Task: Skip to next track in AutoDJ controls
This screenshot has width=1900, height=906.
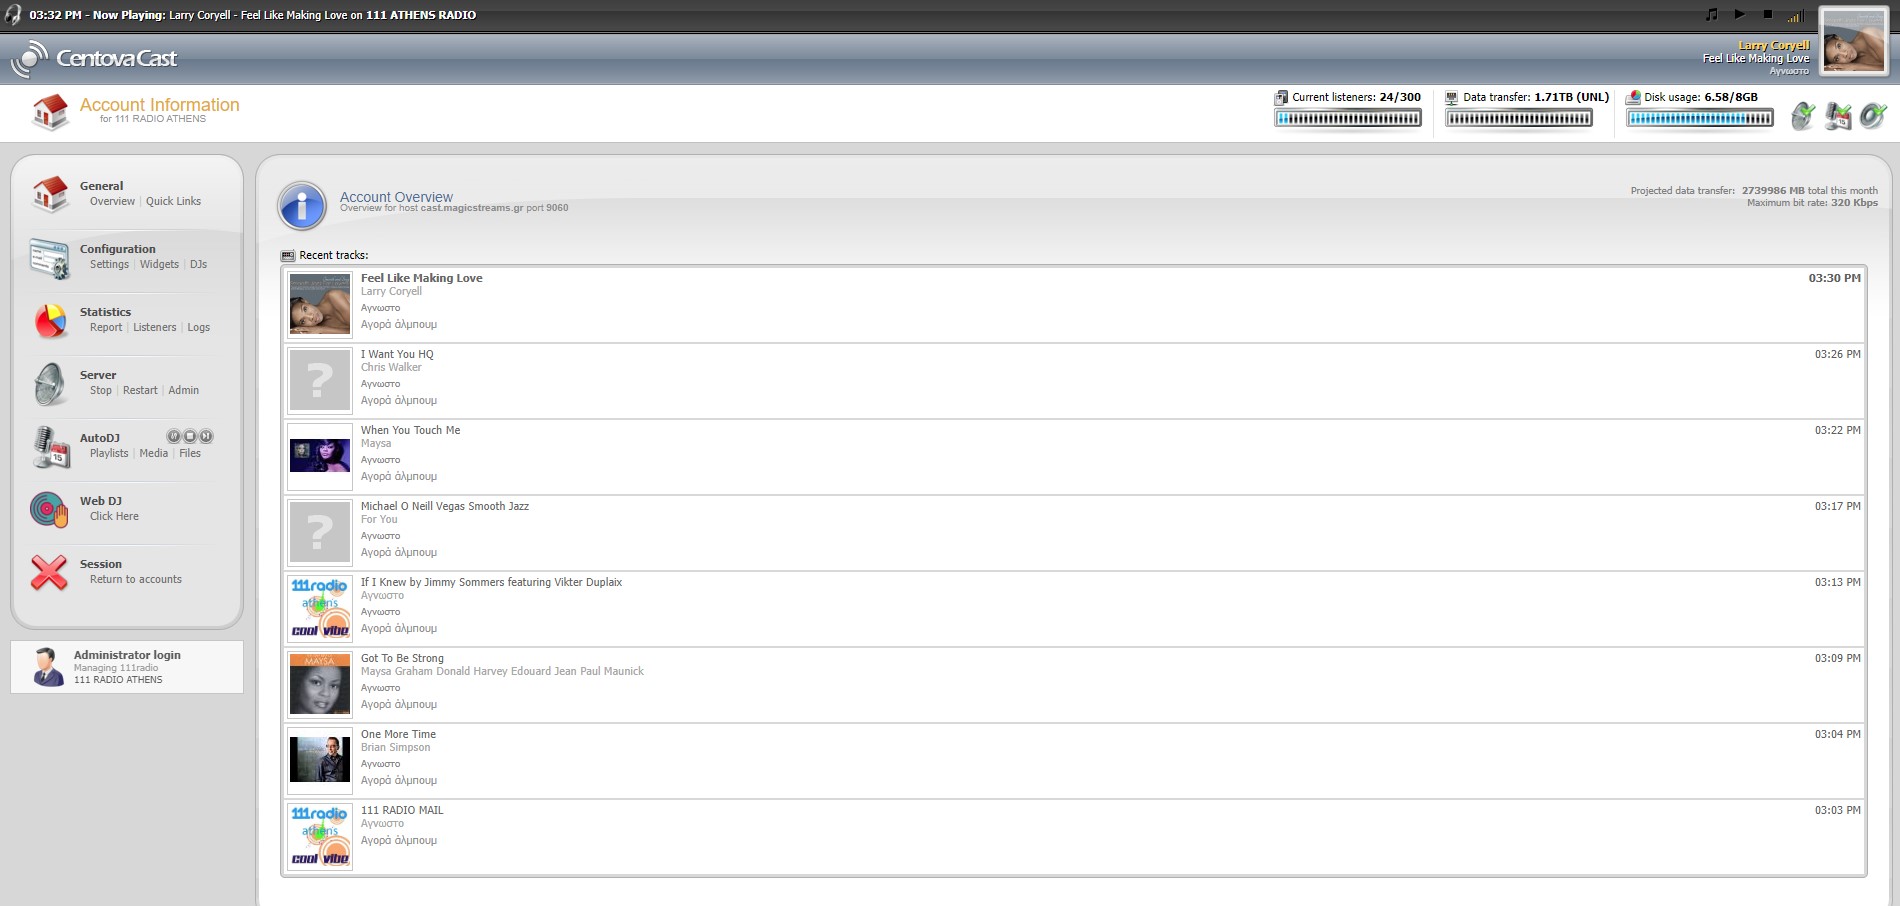Action: 206,436
